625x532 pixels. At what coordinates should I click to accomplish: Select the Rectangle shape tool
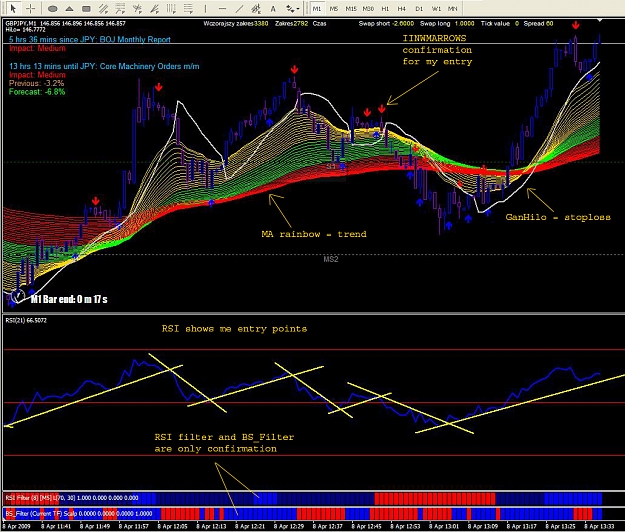[86, 8]
